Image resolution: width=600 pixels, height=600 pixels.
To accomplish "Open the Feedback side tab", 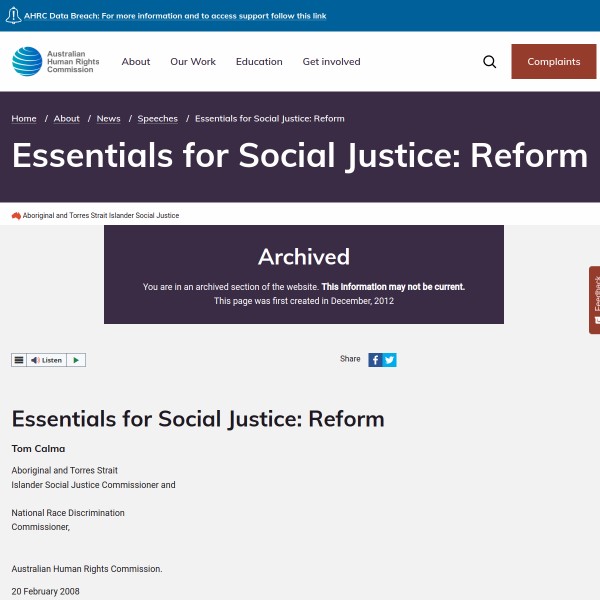I will click(x=594, y=299).
